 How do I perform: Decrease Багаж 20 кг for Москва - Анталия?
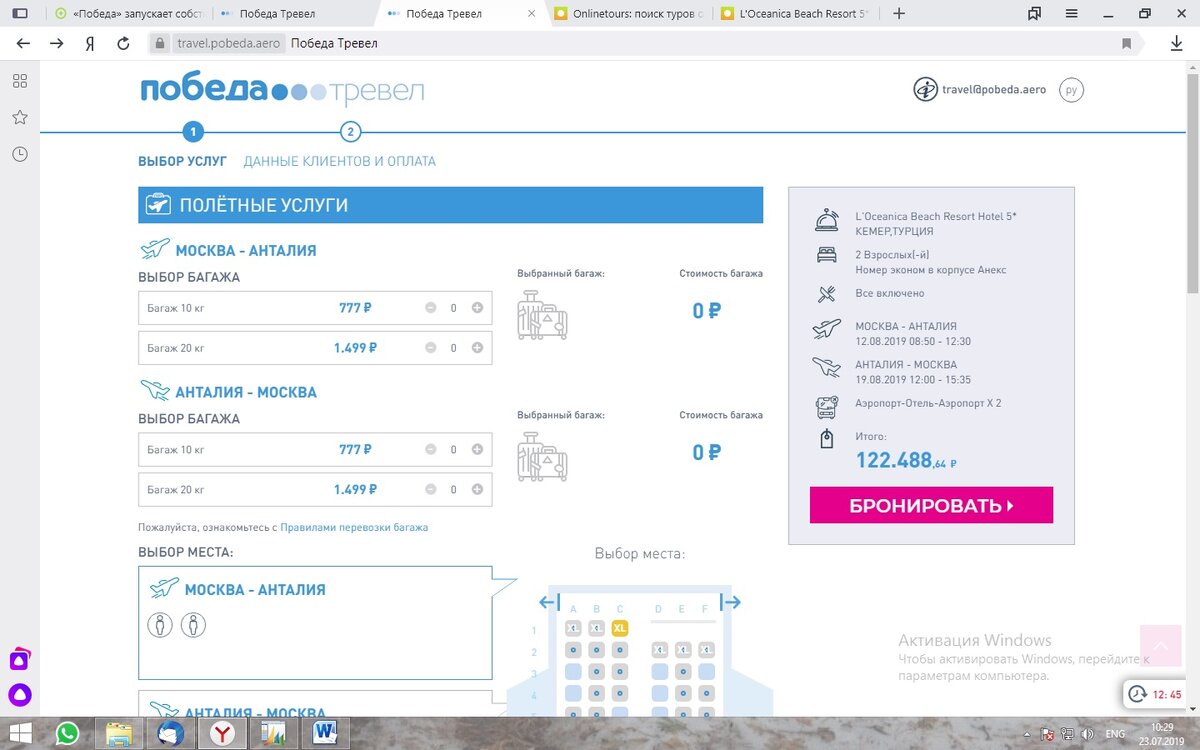click(x=430, y=348)
